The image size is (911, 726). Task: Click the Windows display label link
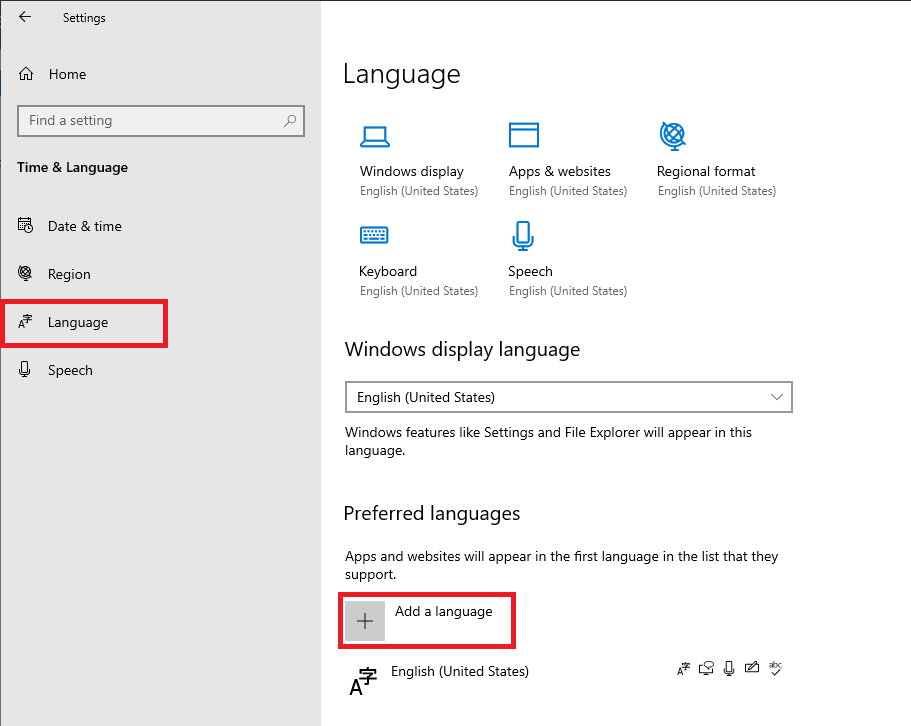[412, 171]
